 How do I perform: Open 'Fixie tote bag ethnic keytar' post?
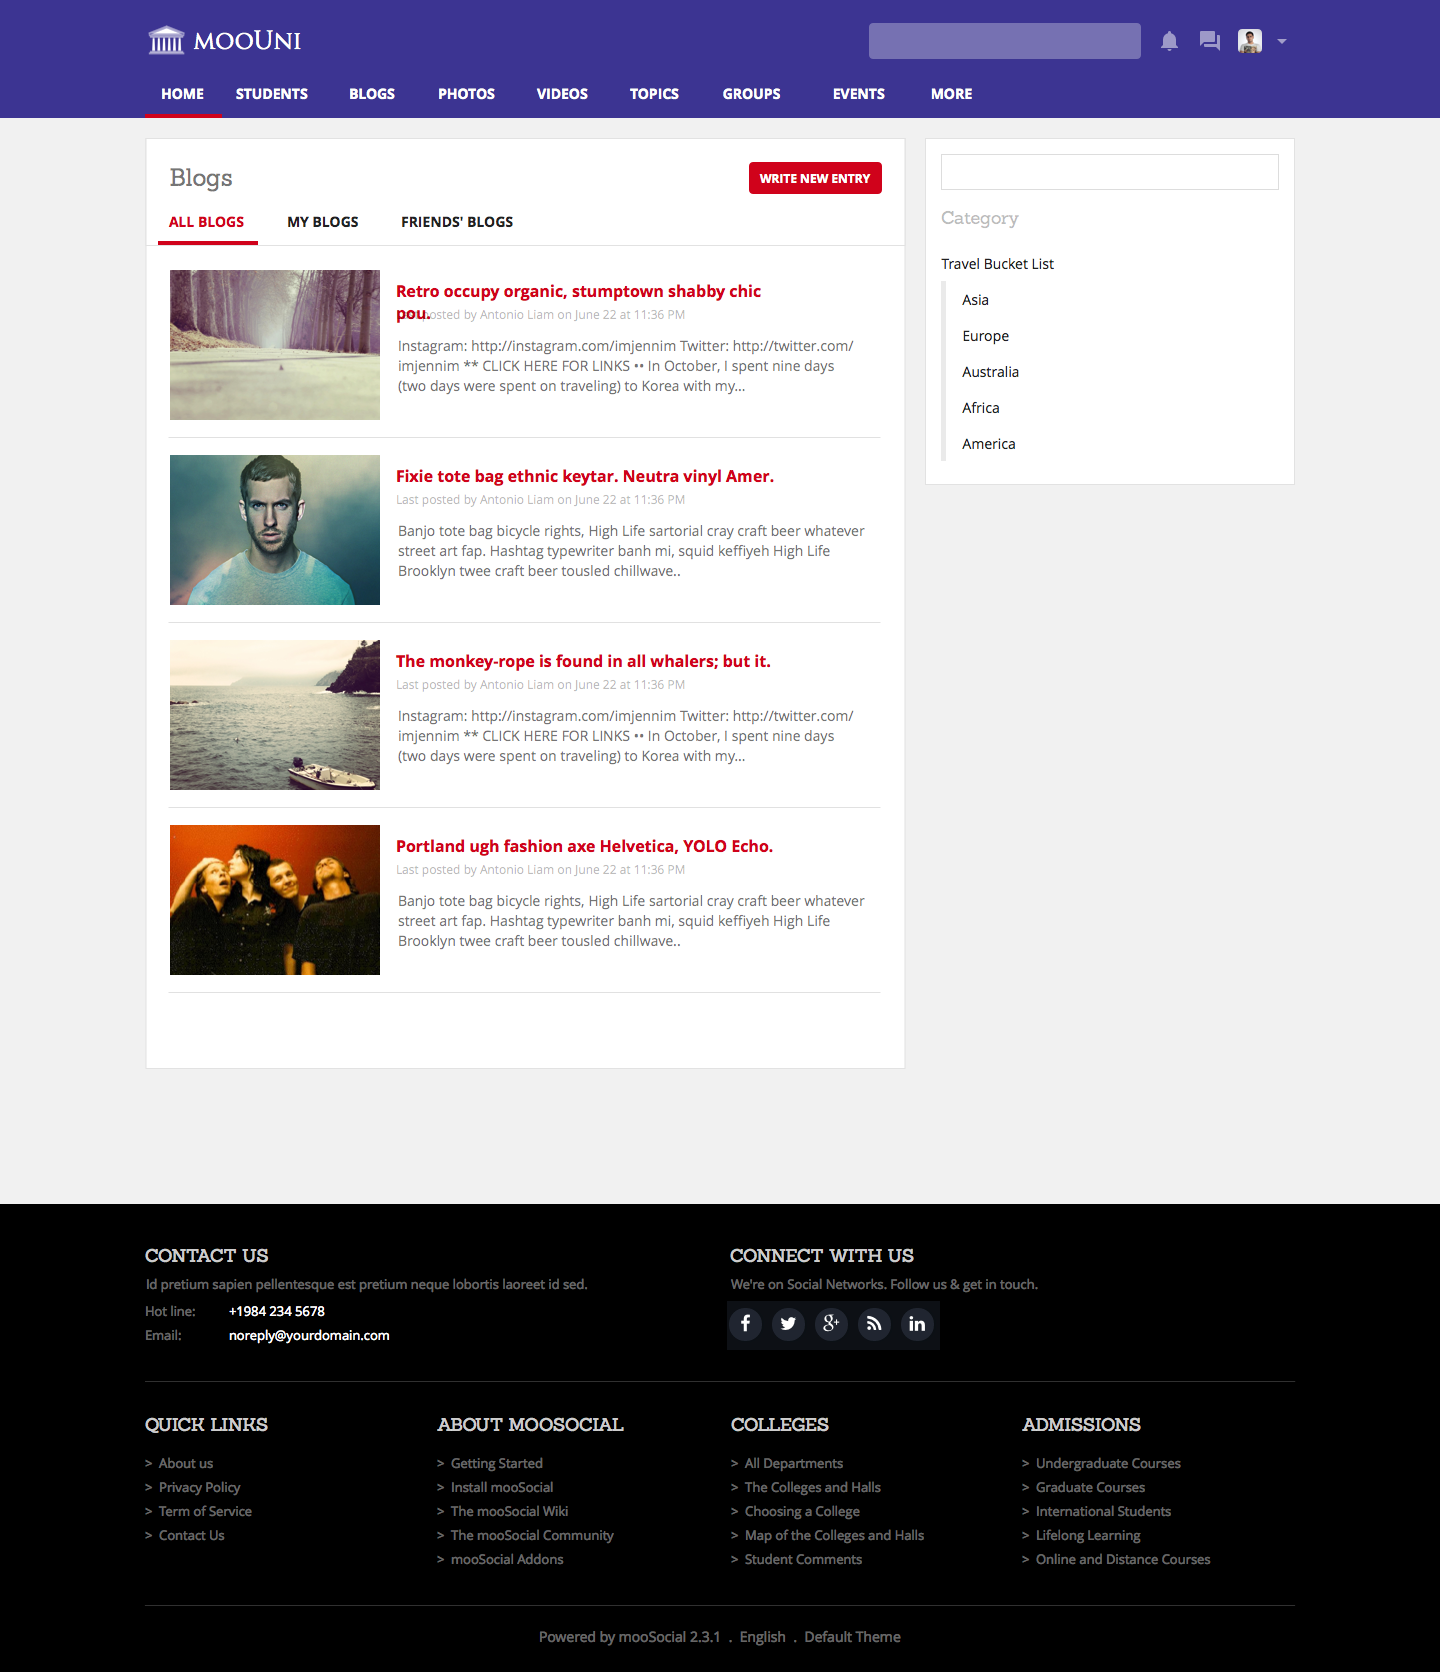[x=585, y=476]
